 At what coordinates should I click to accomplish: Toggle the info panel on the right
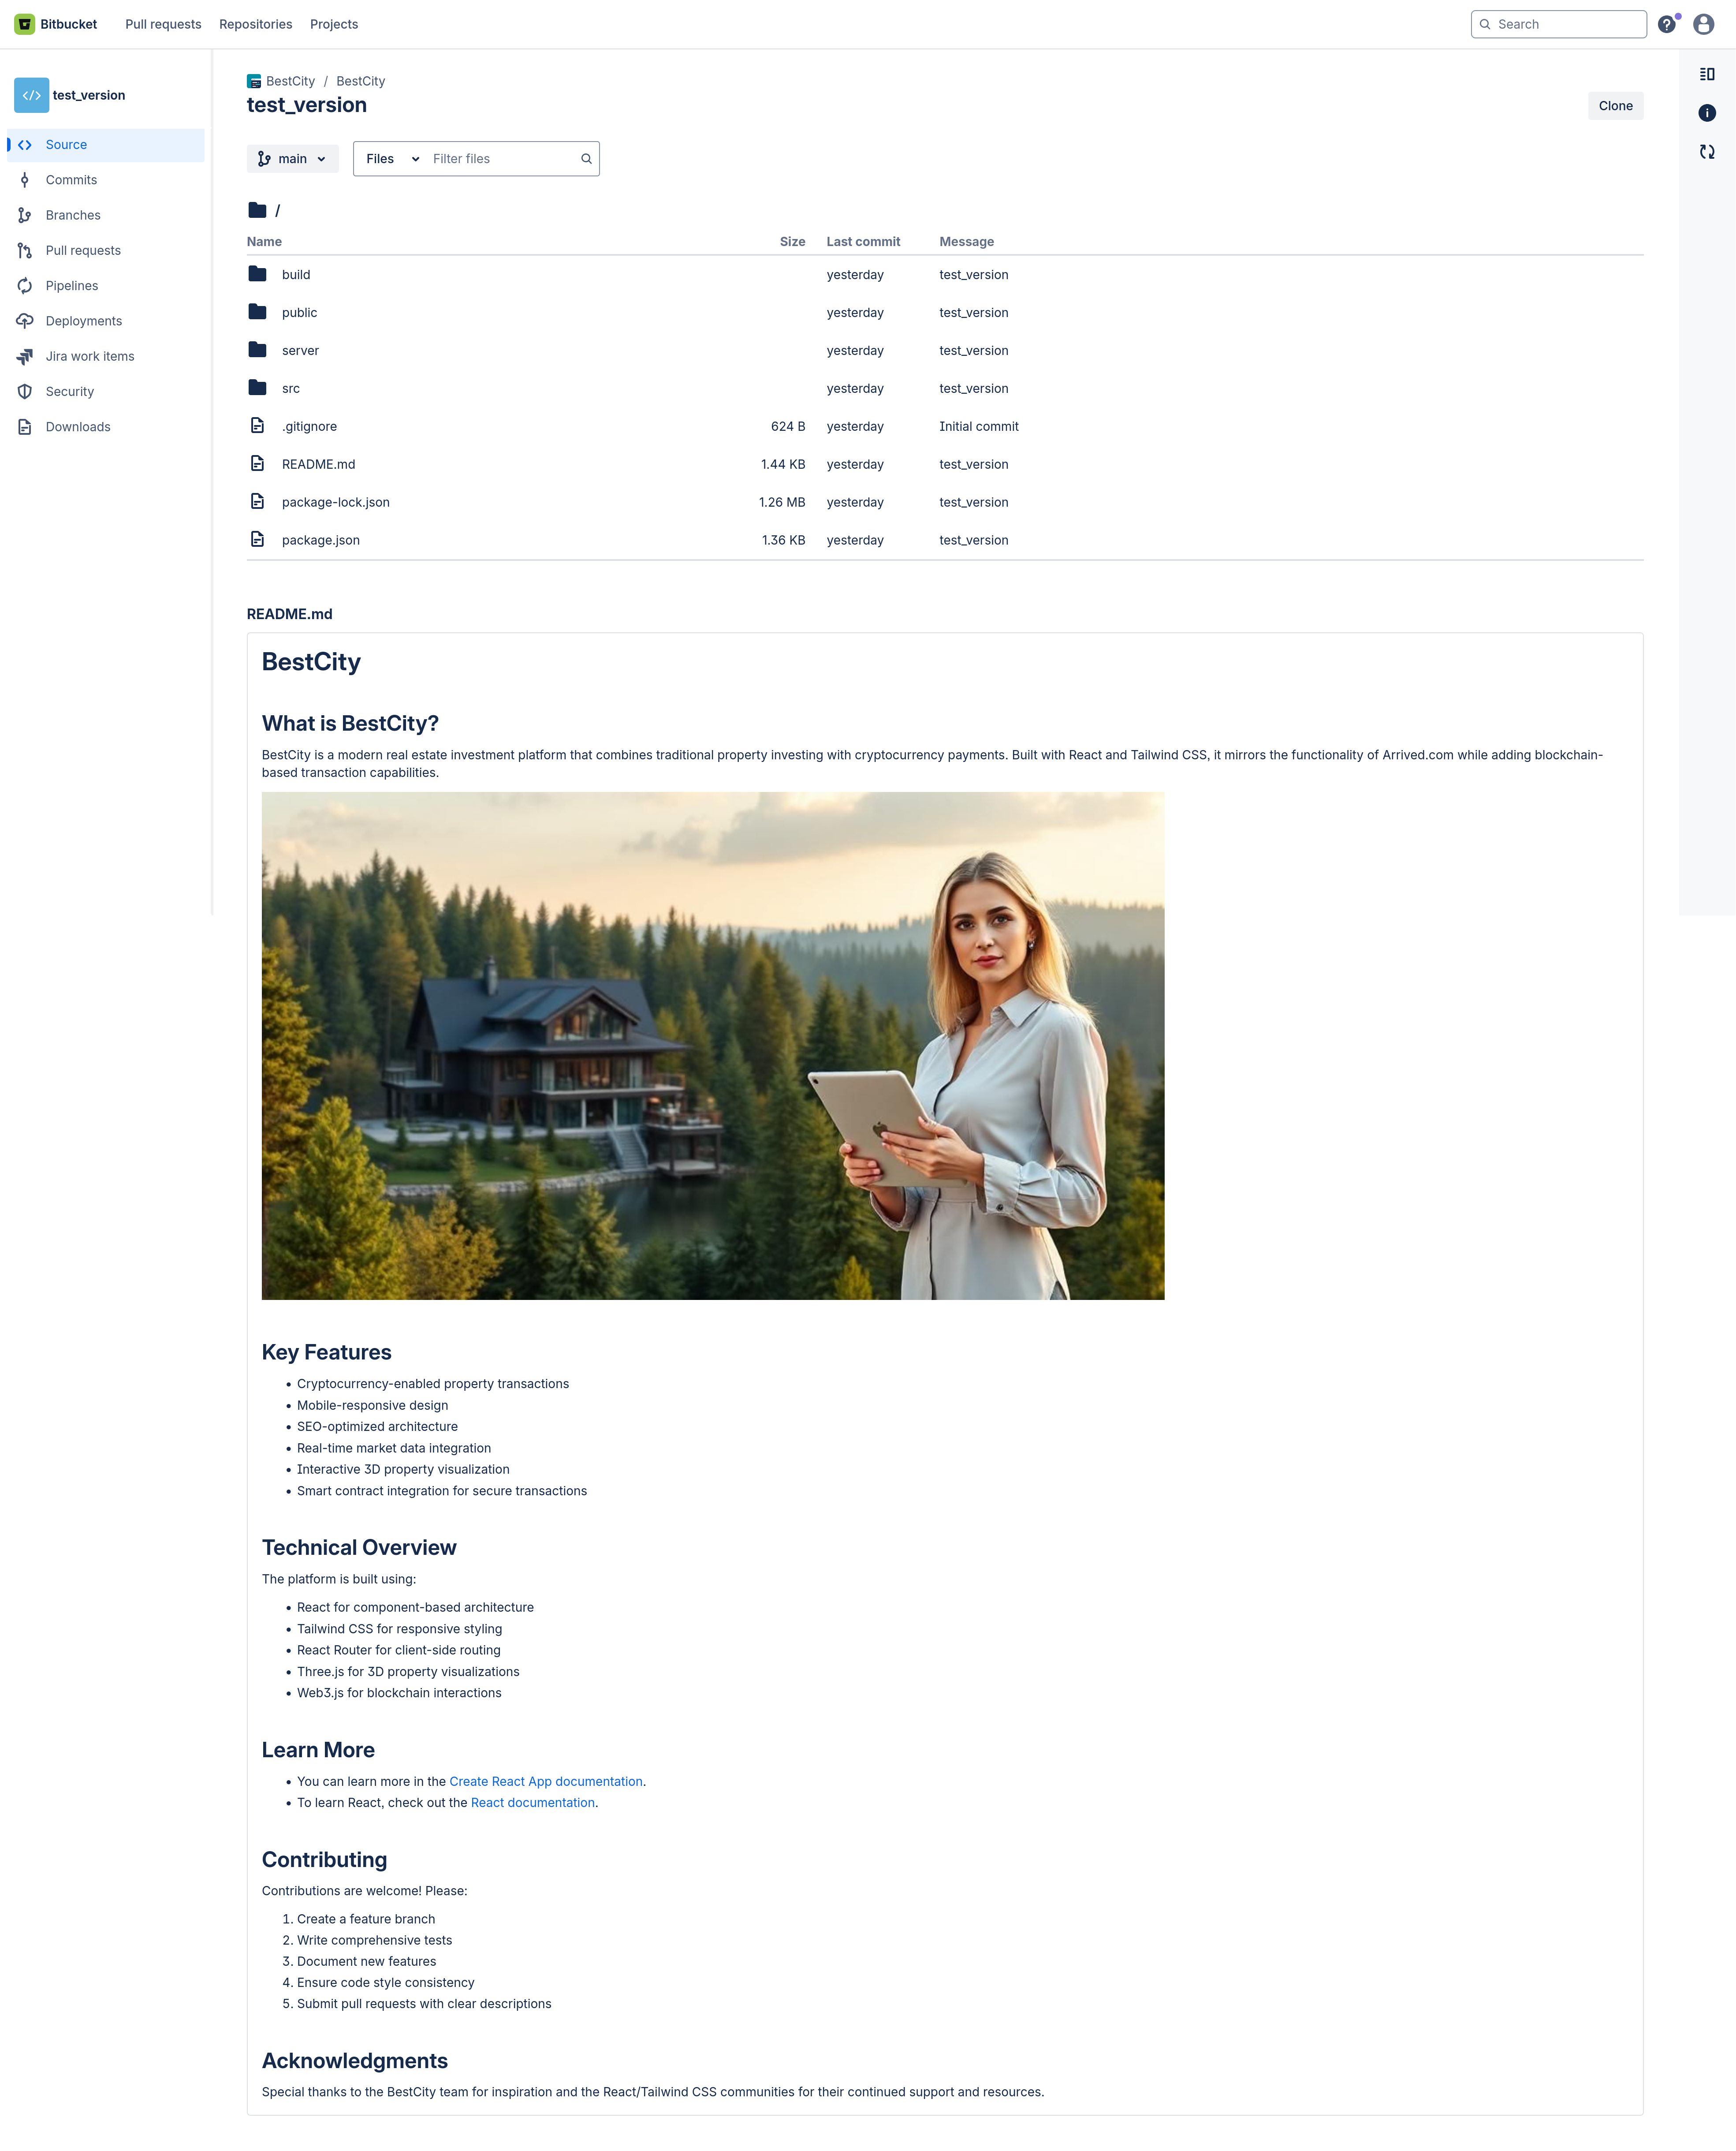click(x=1706, y=113)
